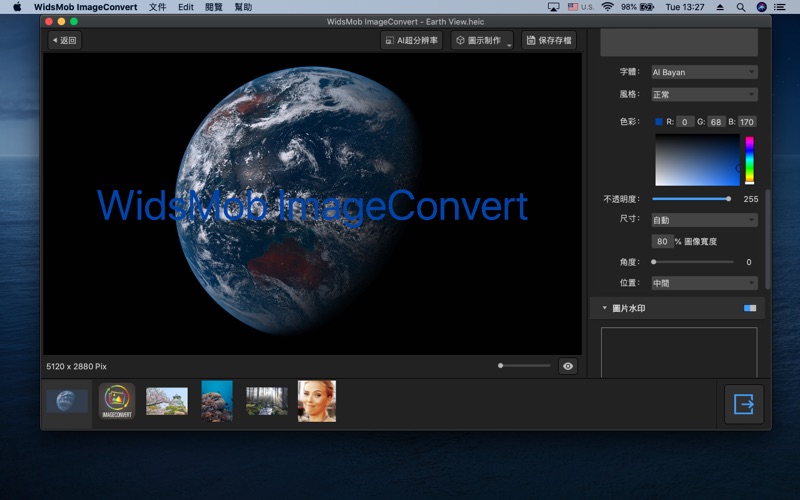Open the U.S. input source menu
Screen dimensions: 800x500
[581, 7]
